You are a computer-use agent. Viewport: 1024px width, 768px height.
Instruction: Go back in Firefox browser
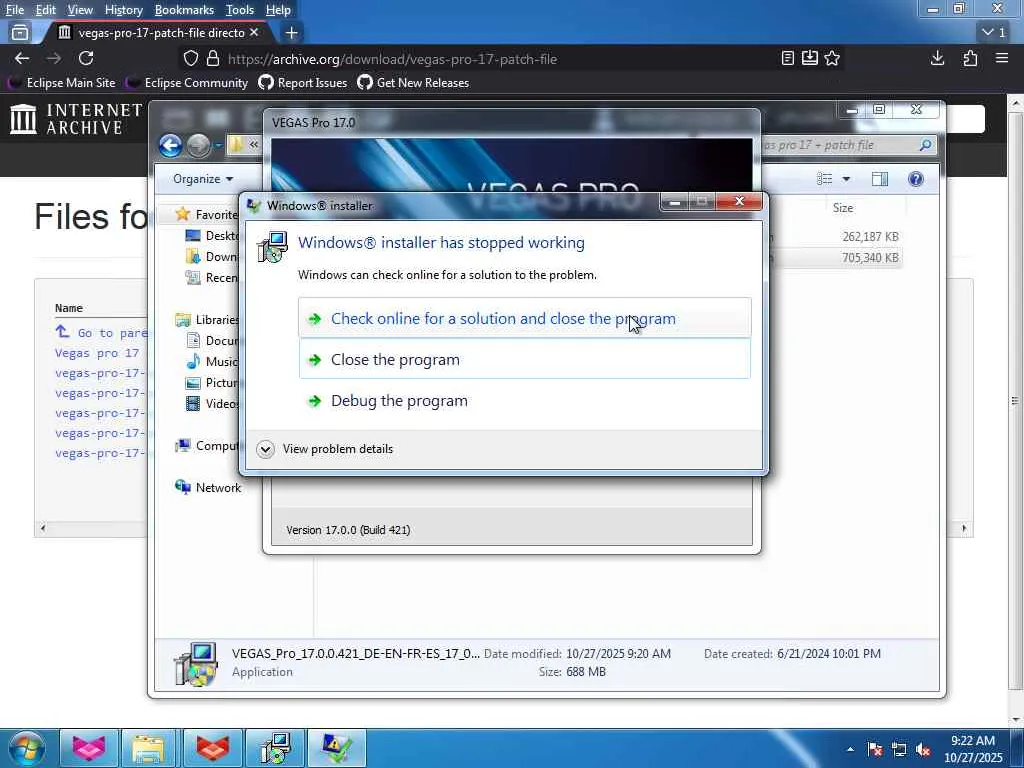[x=22, y=58]
